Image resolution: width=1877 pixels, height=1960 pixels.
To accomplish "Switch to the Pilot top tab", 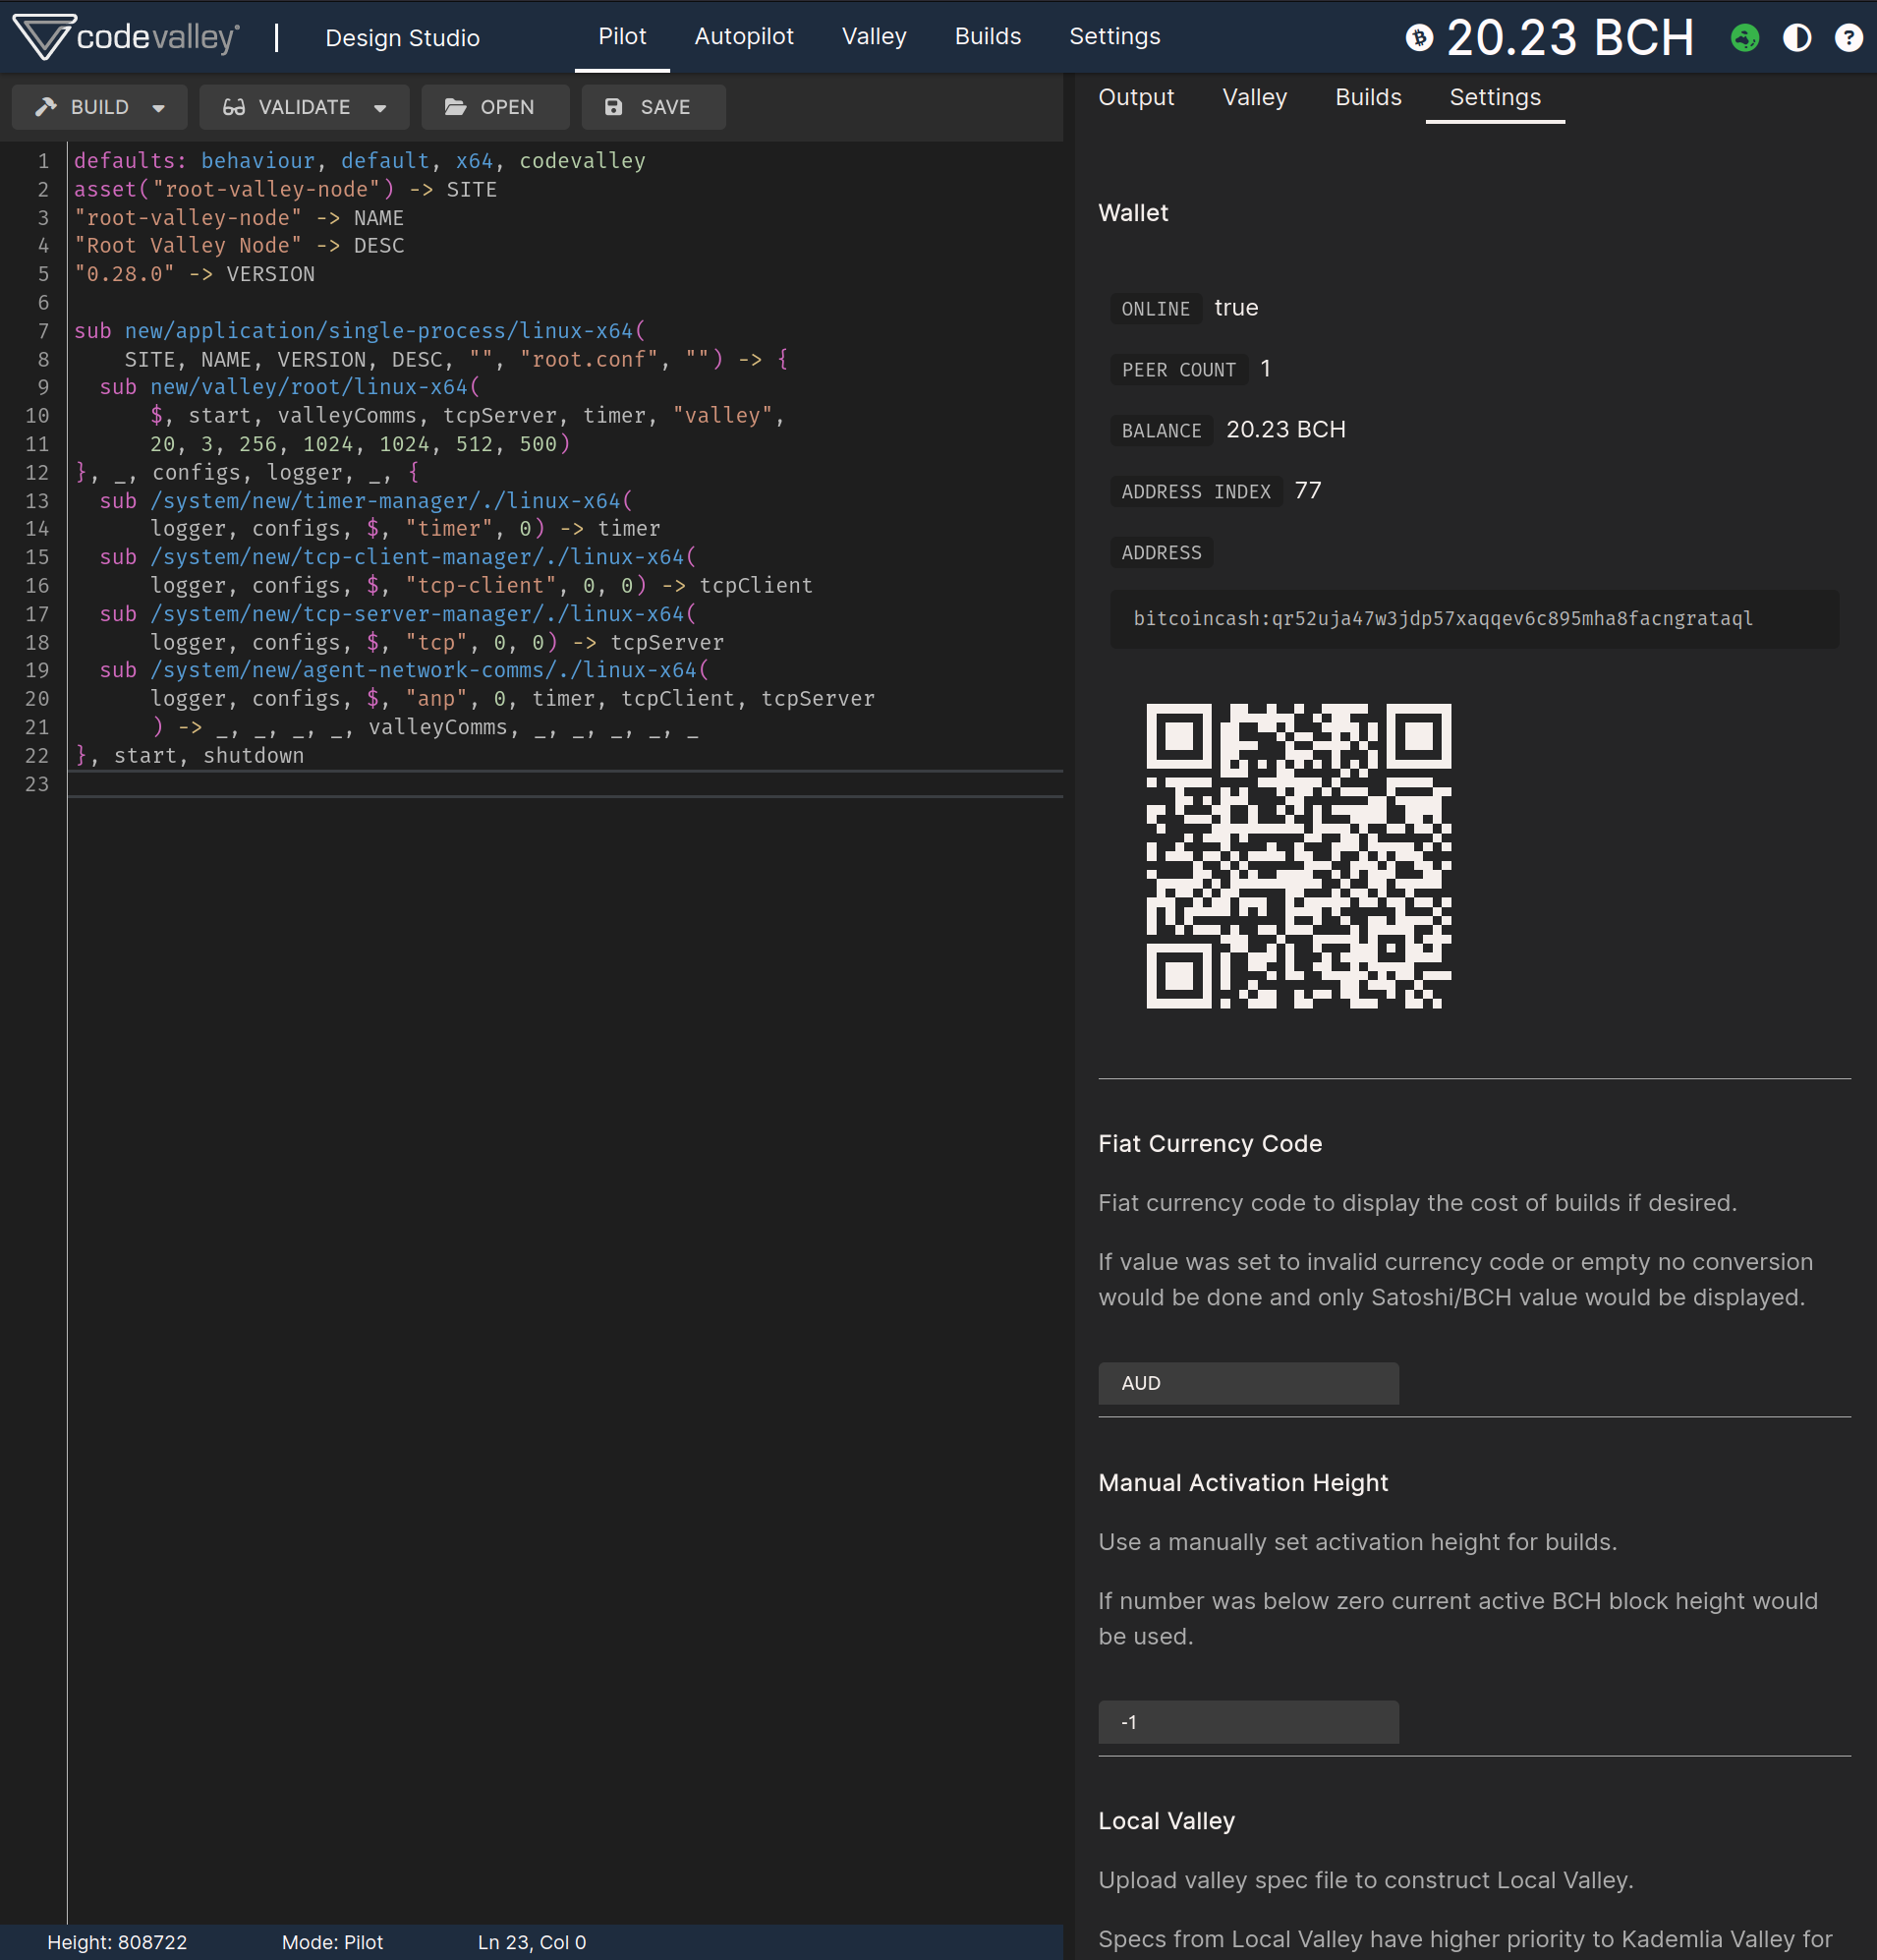I will pos(622,37).
